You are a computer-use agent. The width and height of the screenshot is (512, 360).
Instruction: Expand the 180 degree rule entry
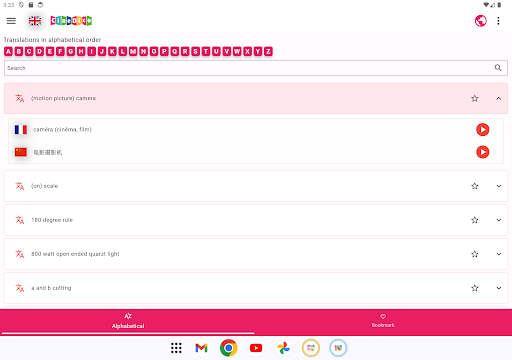tap(499, 220)
